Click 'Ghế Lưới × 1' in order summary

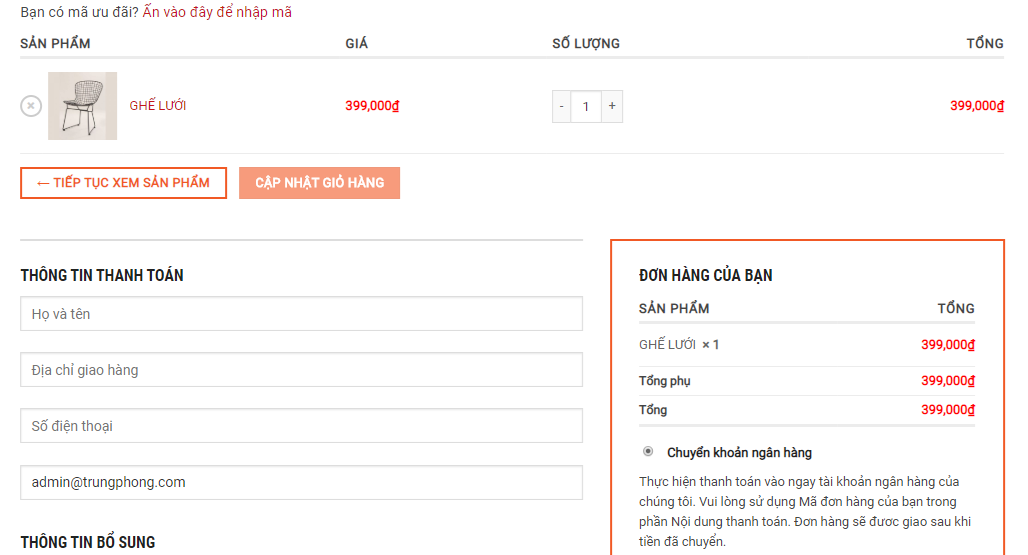(x=679, y=345)
